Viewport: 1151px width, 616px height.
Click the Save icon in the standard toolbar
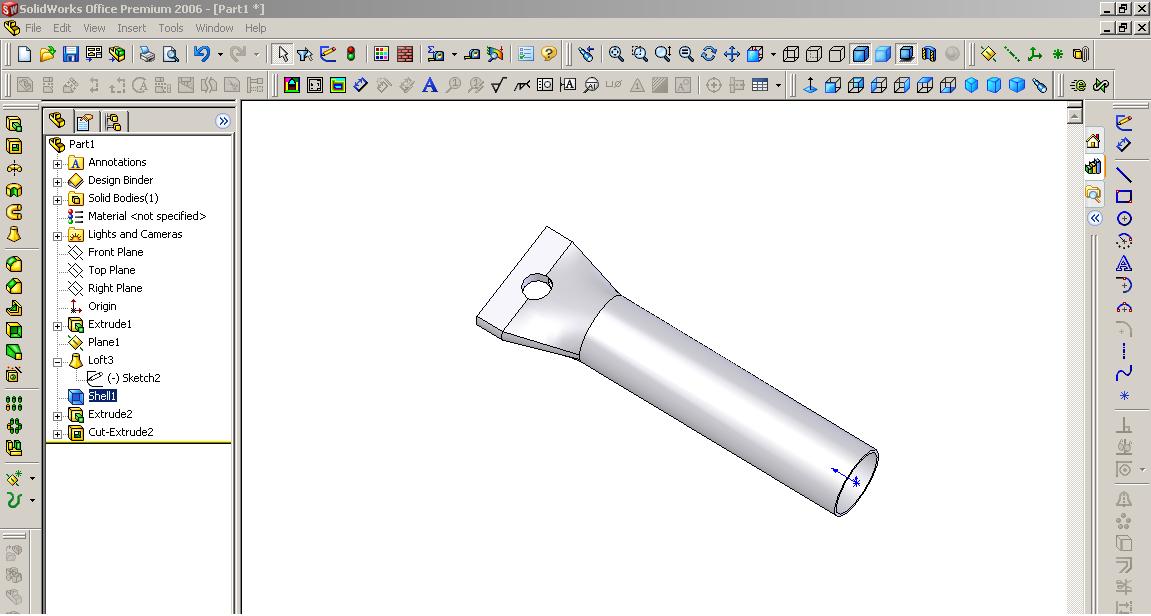(71, 54)
